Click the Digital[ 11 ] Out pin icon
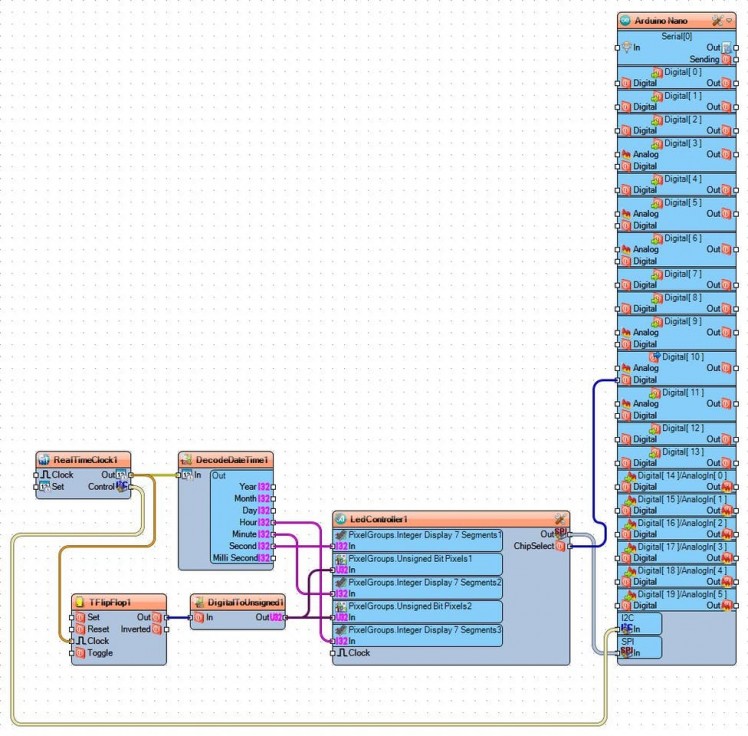 [727, 404]
